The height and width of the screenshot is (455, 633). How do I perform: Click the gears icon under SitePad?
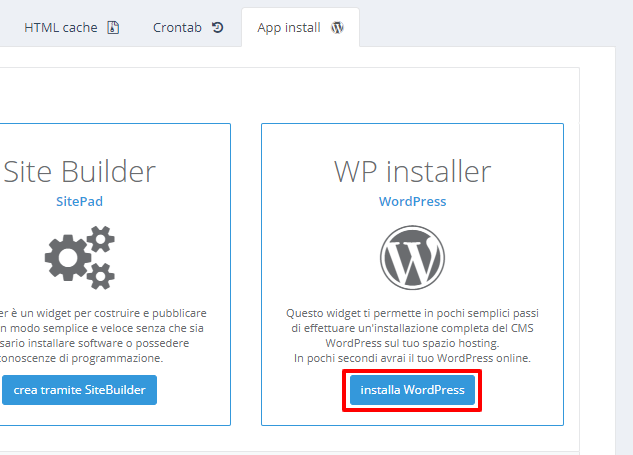tap(80, 257)
